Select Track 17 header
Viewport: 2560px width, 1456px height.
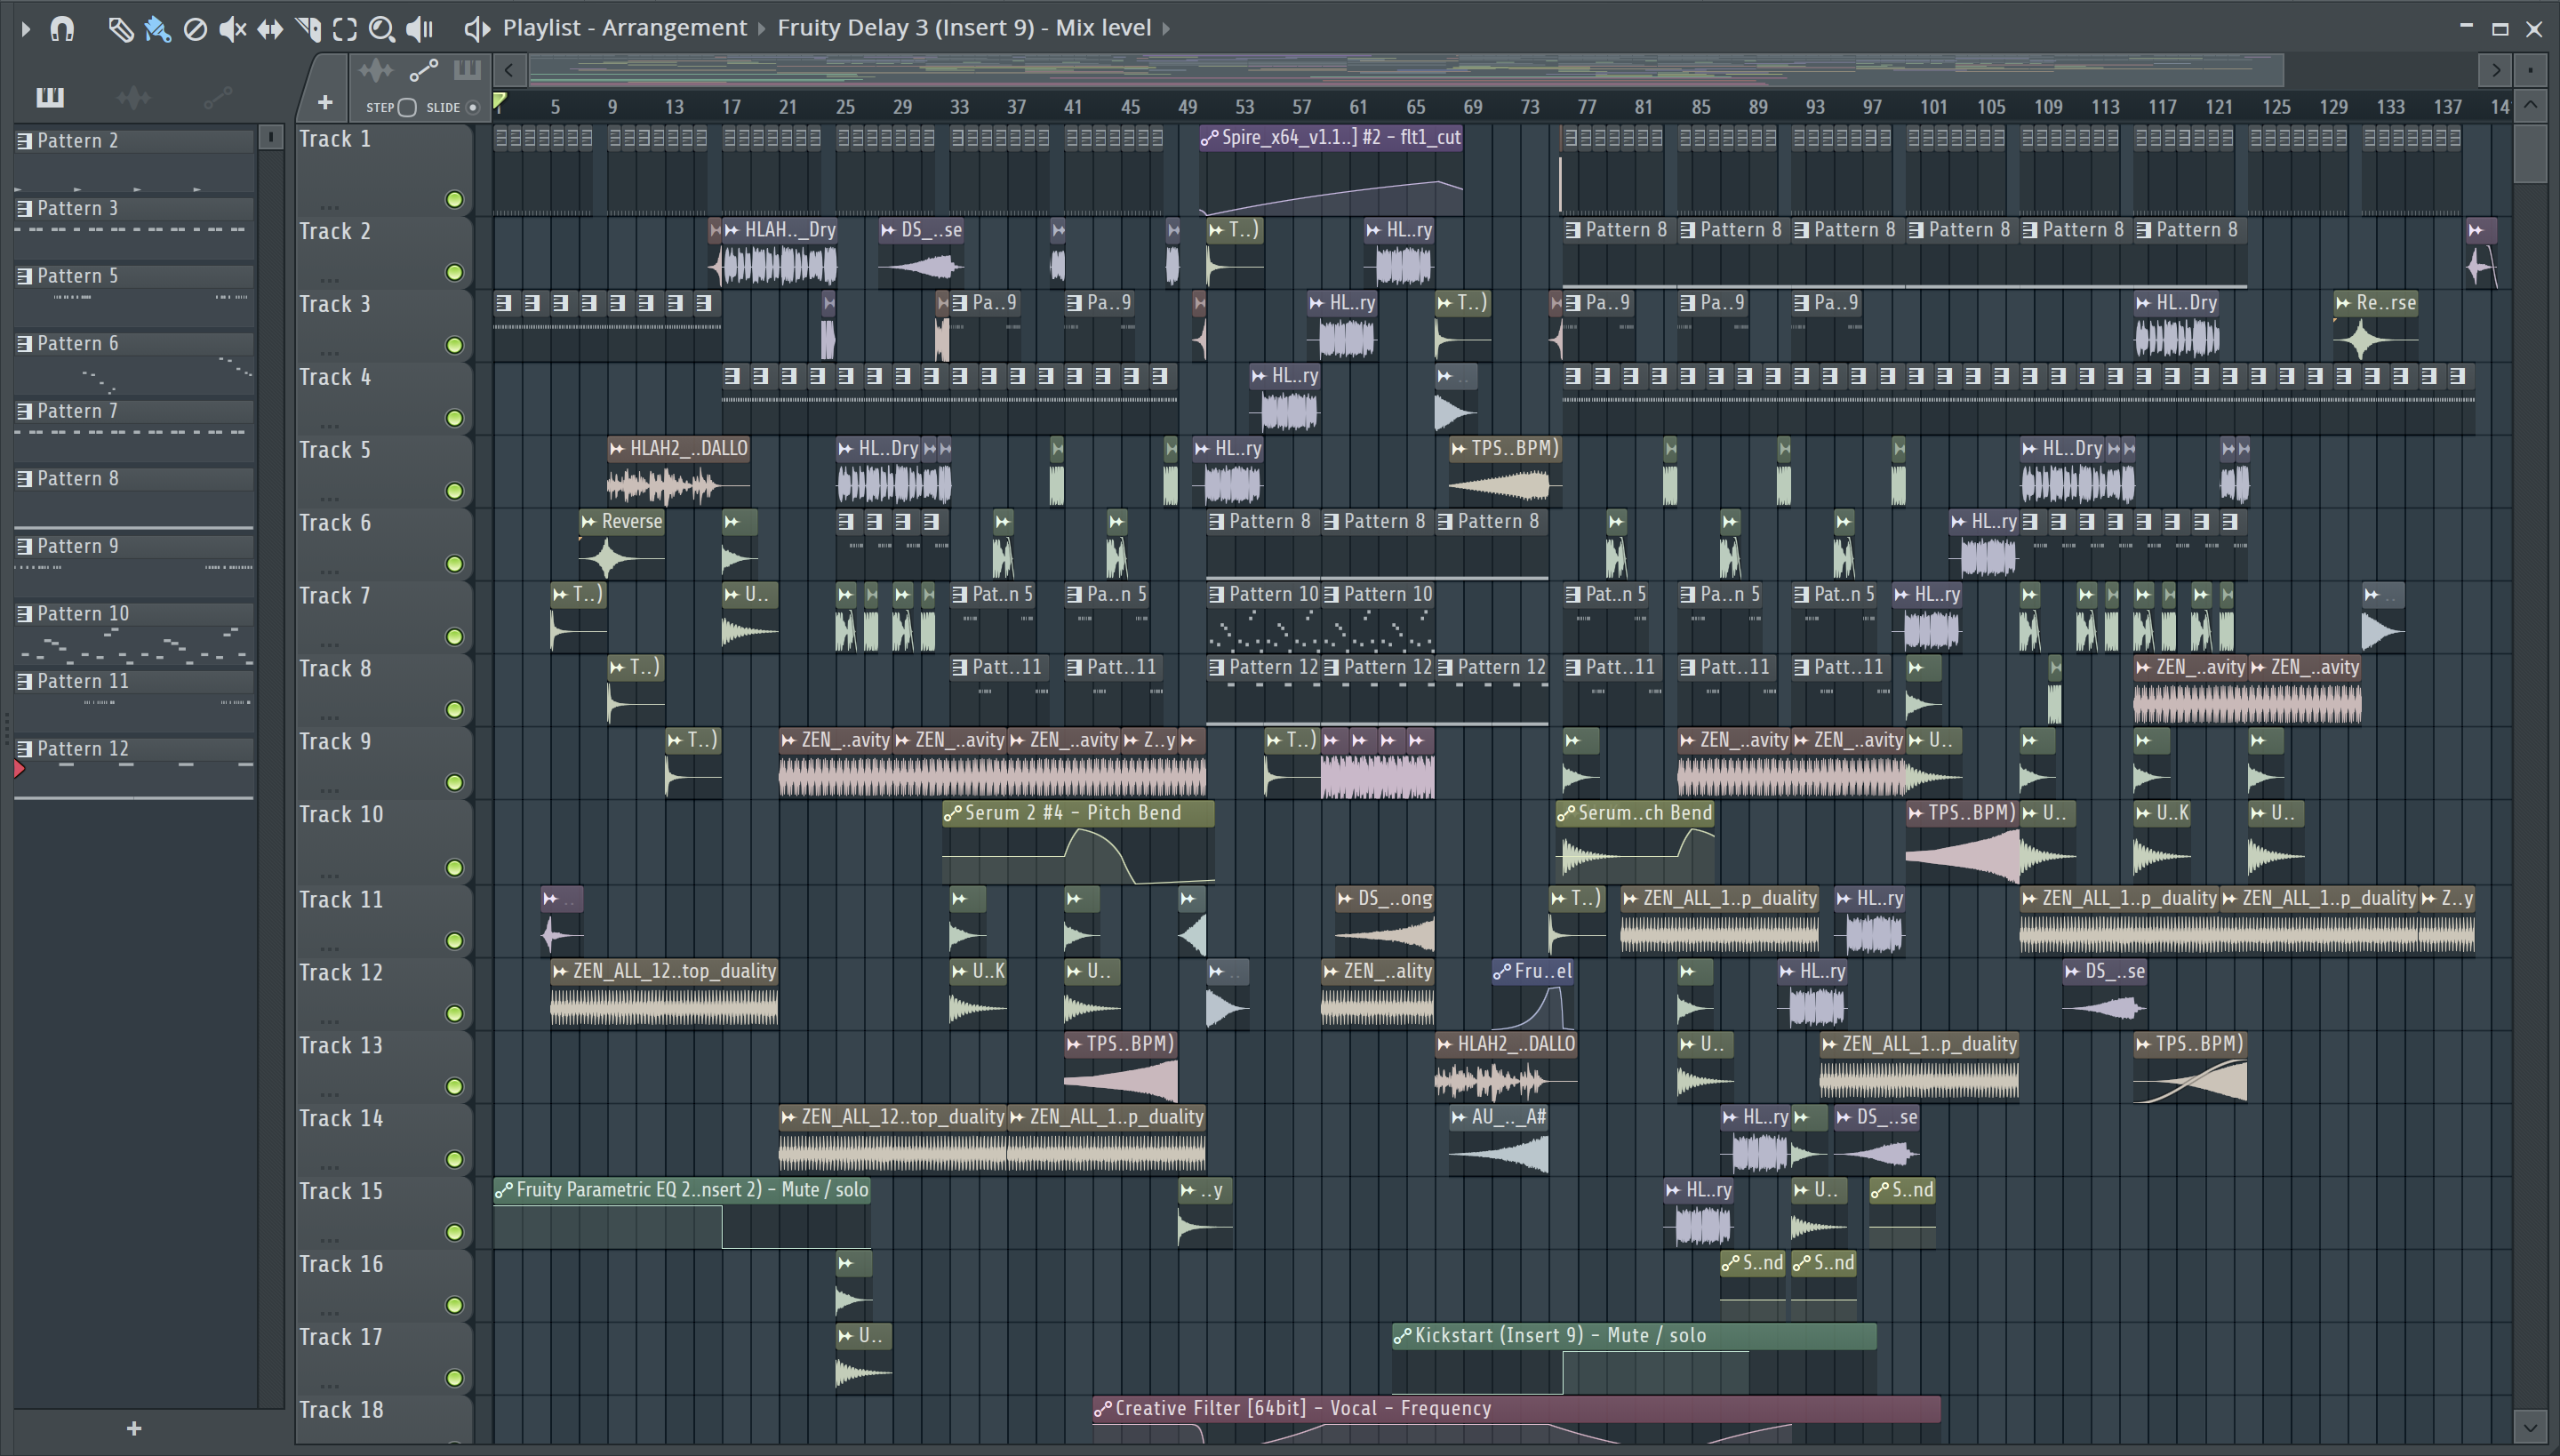(x=383, y=1358)
